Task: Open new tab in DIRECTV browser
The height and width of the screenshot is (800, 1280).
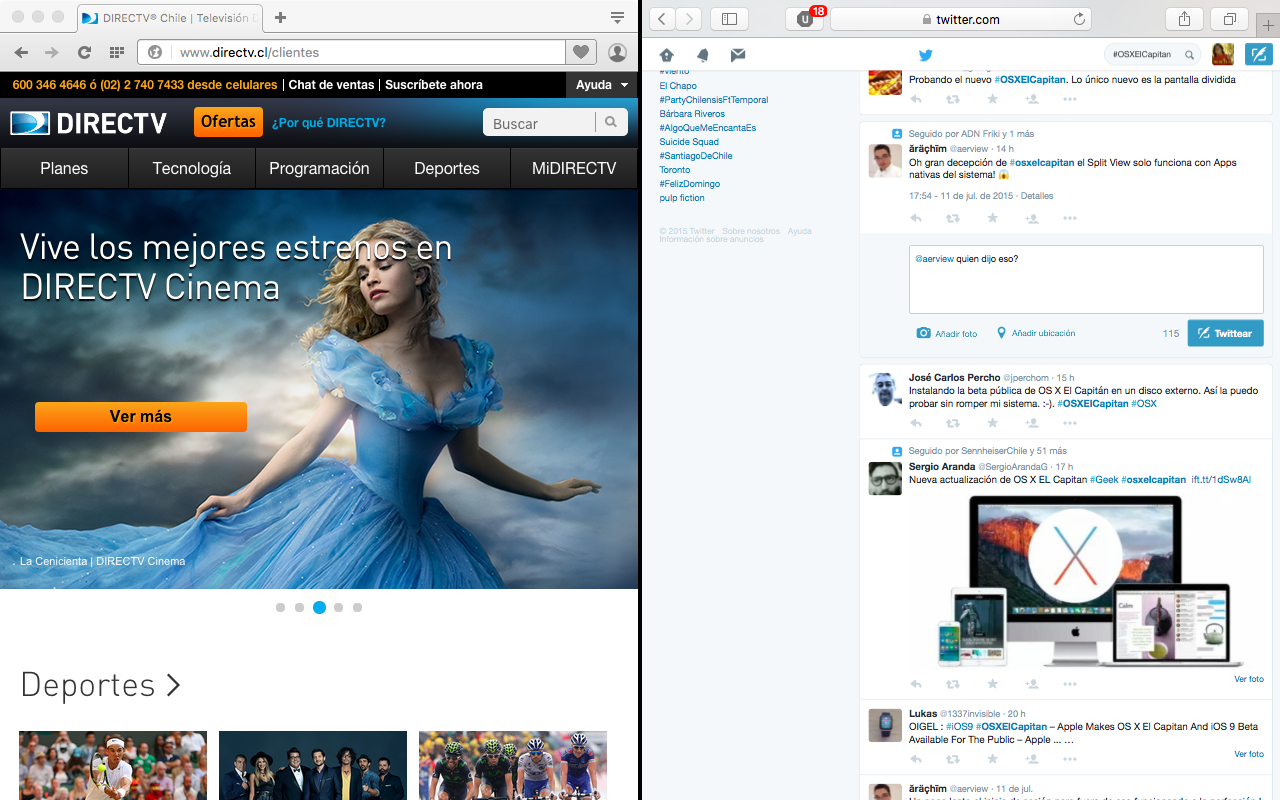Action: [x=280, y=18]
